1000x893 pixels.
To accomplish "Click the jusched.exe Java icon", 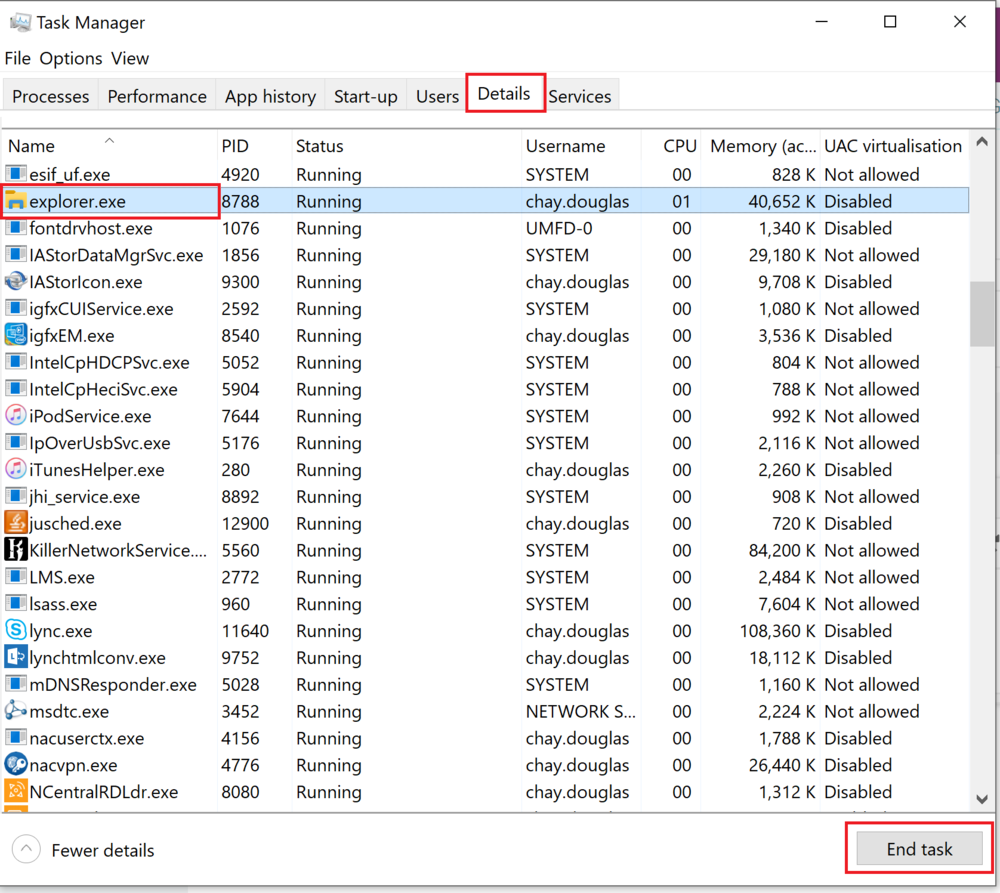I will pyautogui.click(x=14, y=523).
